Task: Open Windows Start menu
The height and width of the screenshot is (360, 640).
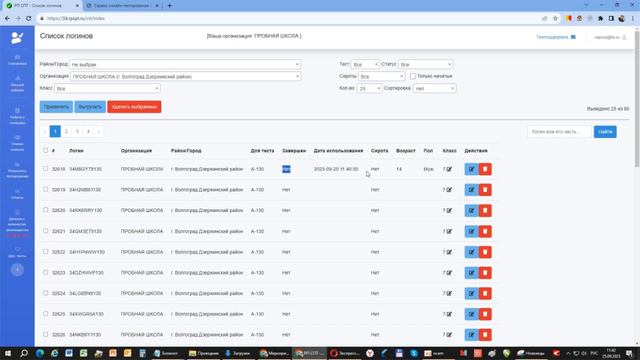Action: (8, 353)
